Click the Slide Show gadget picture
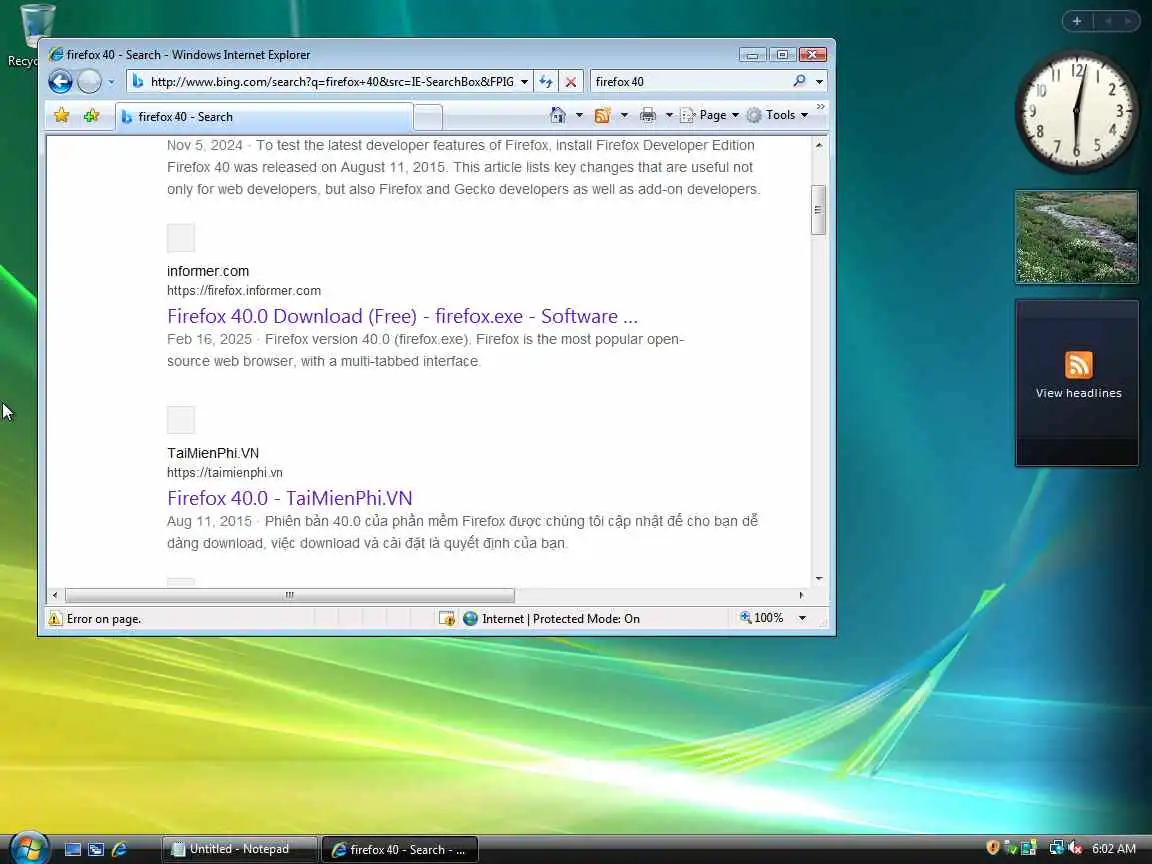1152x864 pixels. tap(1076, 237)
